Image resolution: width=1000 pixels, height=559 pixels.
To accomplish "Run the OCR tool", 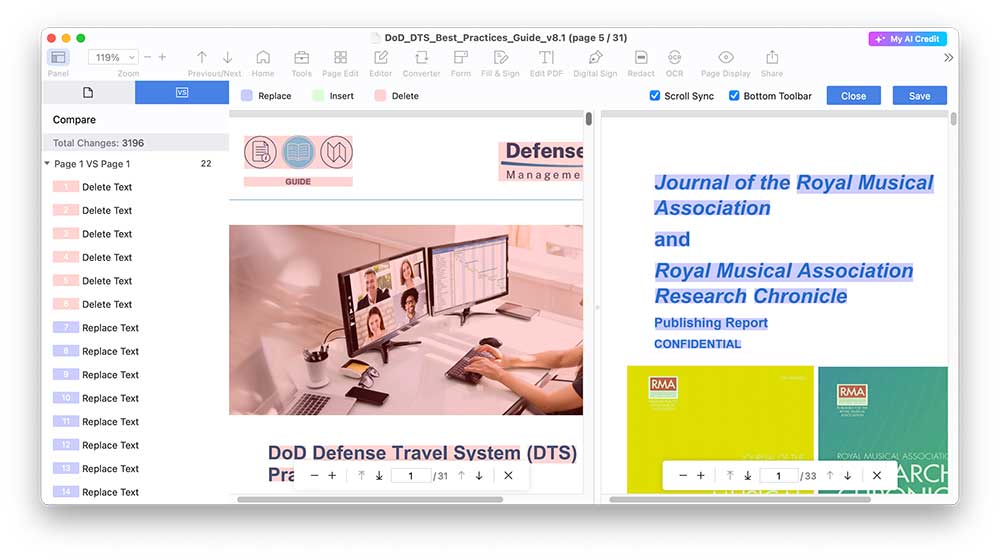I will (x=675, y=58).
